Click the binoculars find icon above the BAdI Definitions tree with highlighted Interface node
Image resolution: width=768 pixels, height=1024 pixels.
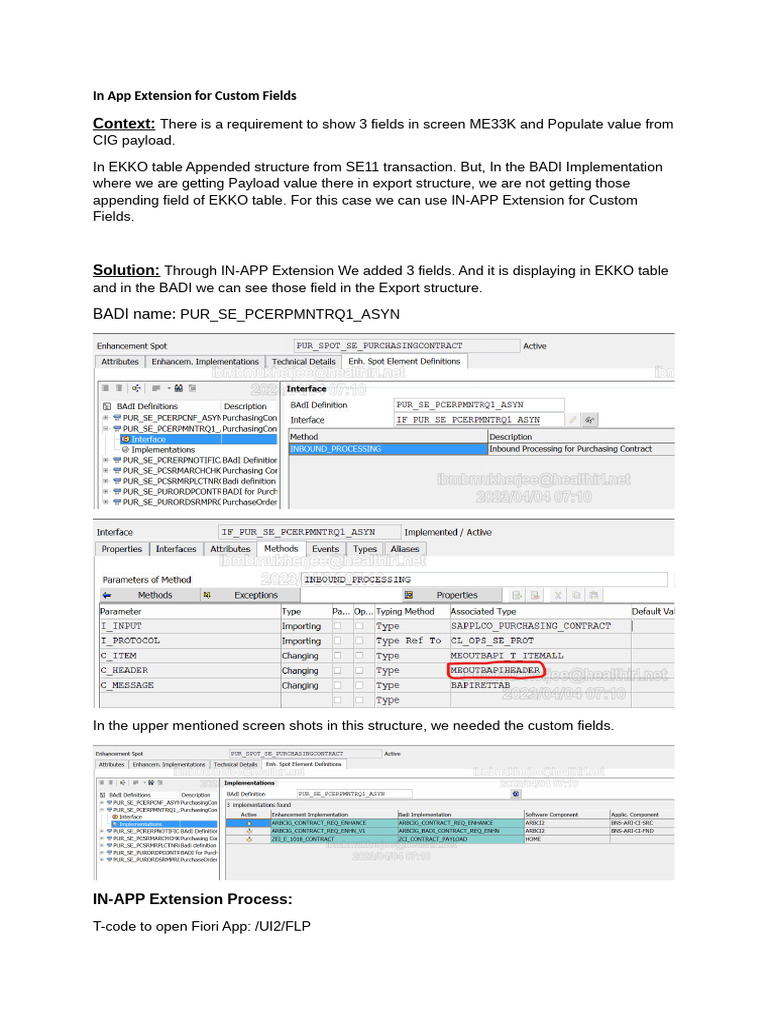pos(178,388)
